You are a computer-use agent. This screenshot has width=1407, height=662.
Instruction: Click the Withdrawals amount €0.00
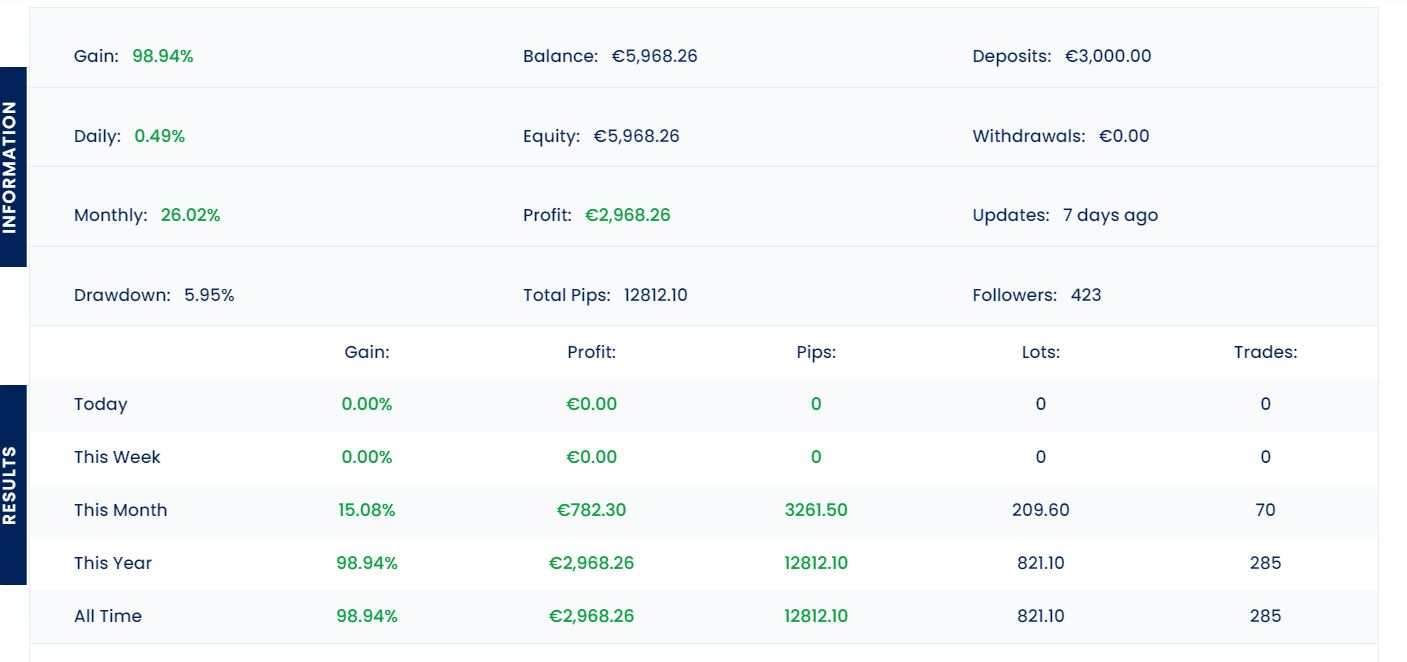1124,136
